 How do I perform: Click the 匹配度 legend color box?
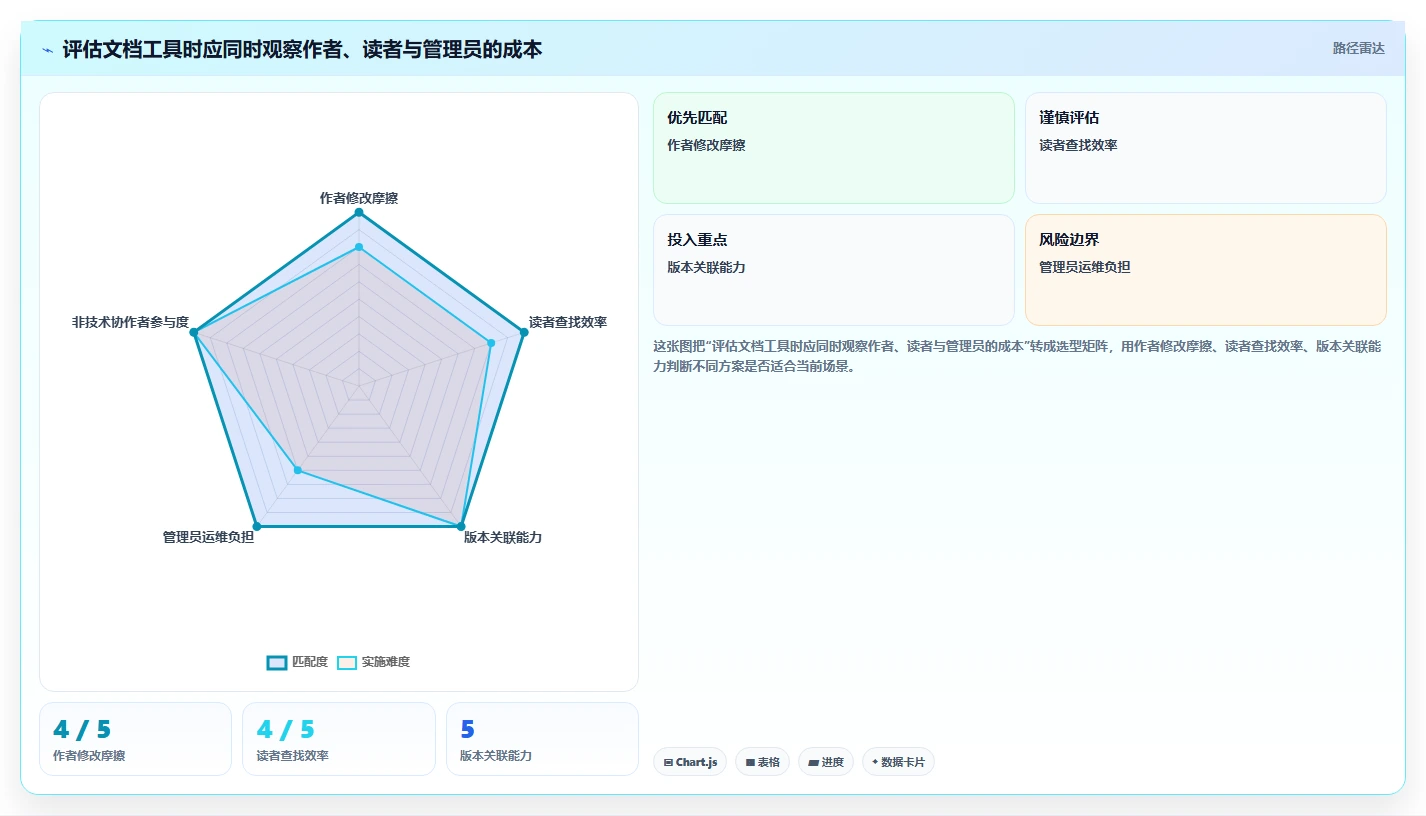277,662
